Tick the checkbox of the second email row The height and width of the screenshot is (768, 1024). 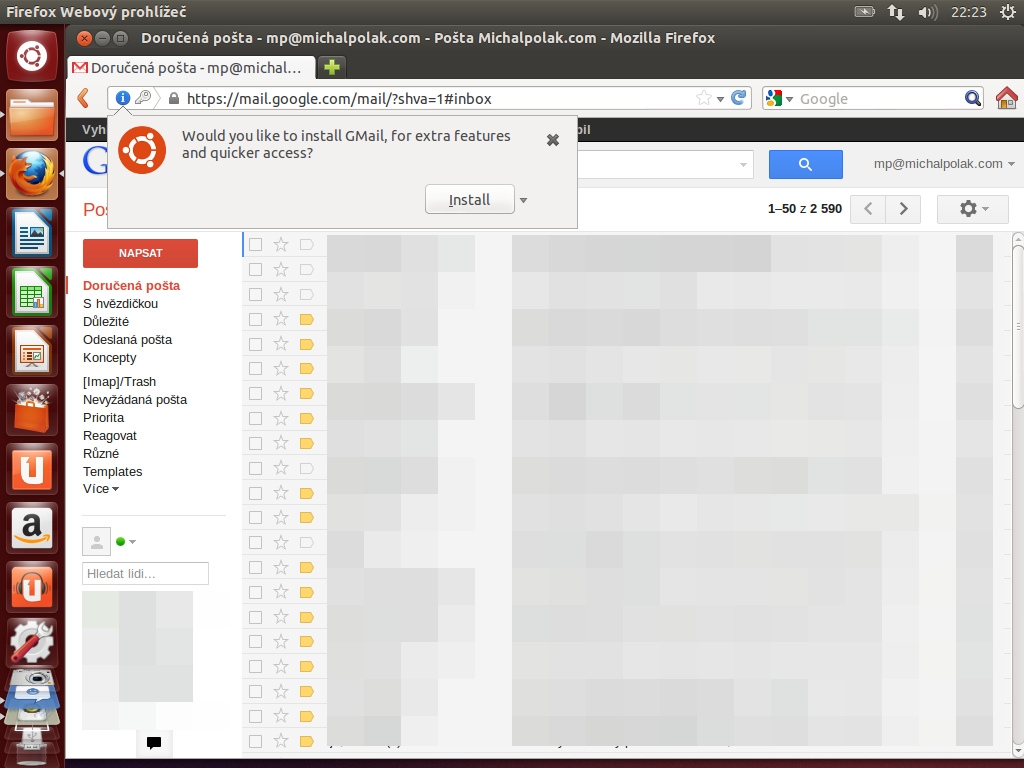point(255,269)
